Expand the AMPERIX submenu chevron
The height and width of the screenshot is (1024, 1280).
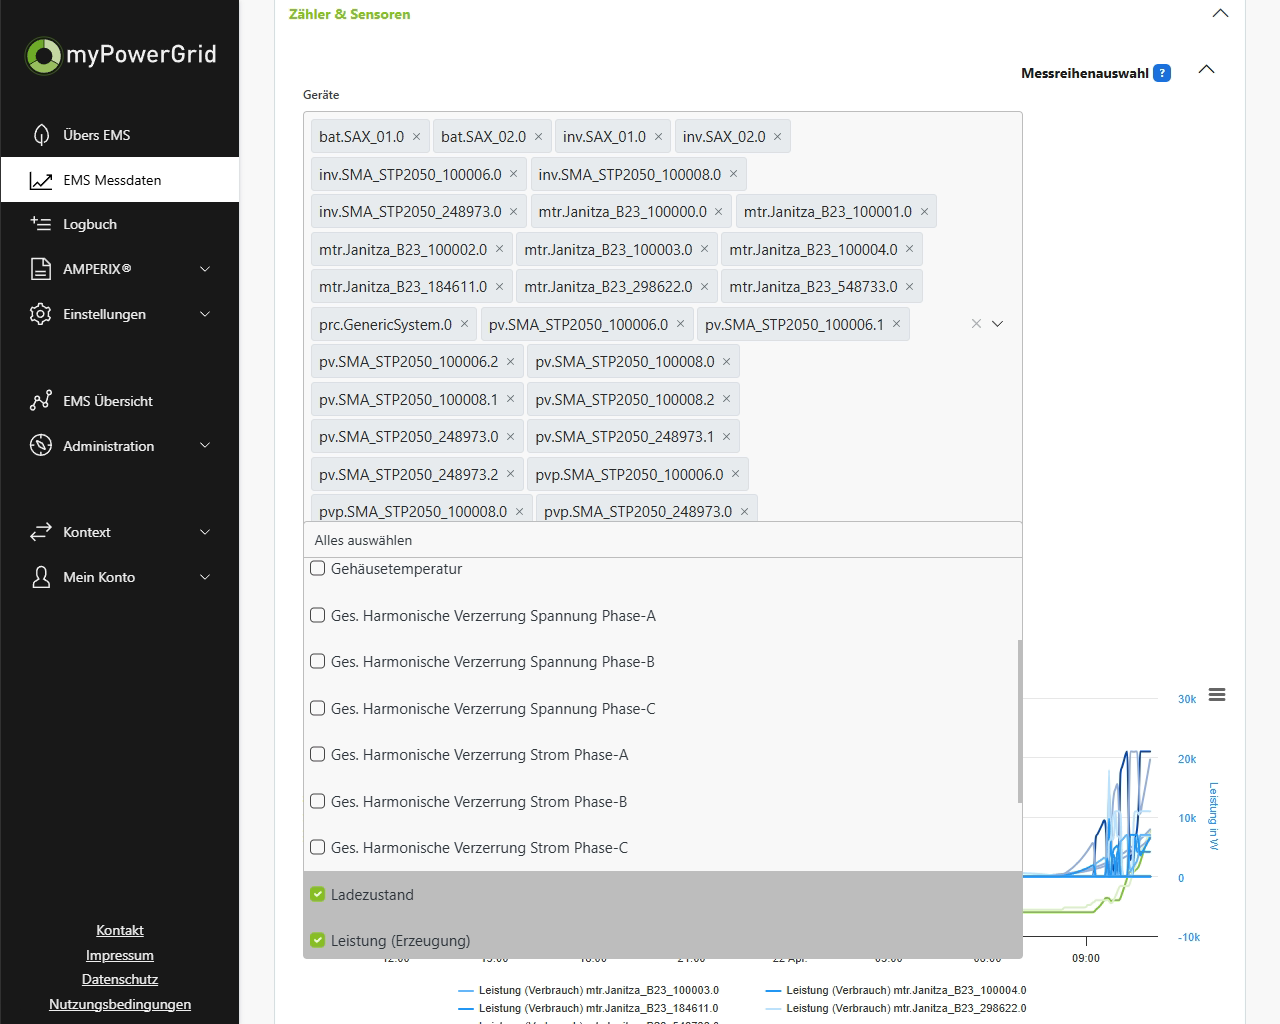tap(205, 269)
